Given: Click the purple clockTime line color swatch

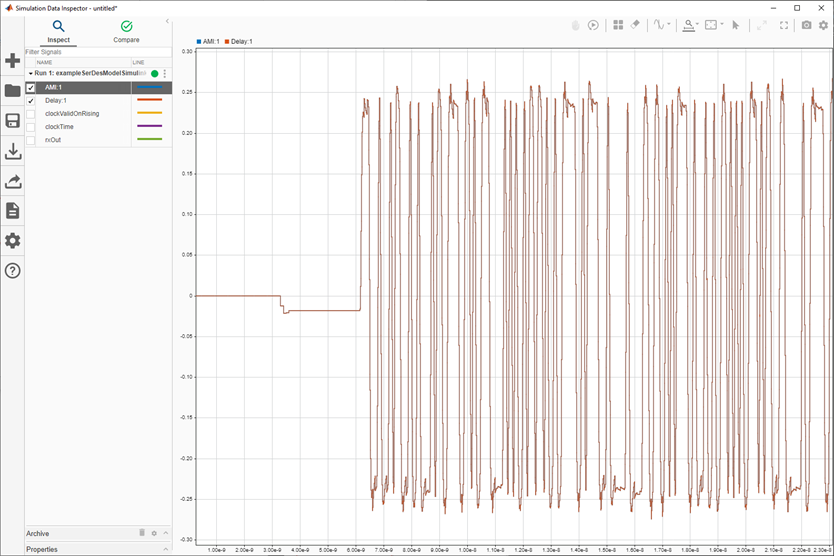Looking at the screenshot, I should [x=148, y=127].
